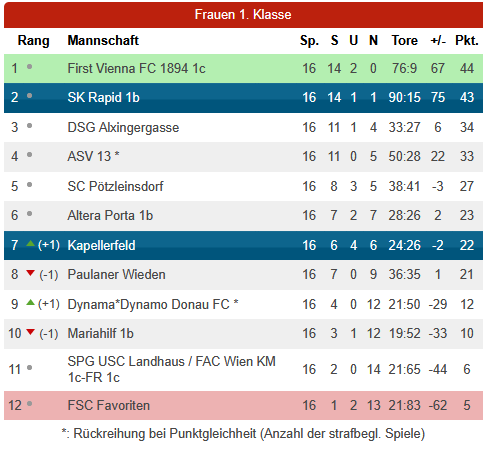Image resolution: width=486 pixels, height=449 pixels.
Task: Click gray dot in SK Rapid 1b row
Action: (29, 96)
